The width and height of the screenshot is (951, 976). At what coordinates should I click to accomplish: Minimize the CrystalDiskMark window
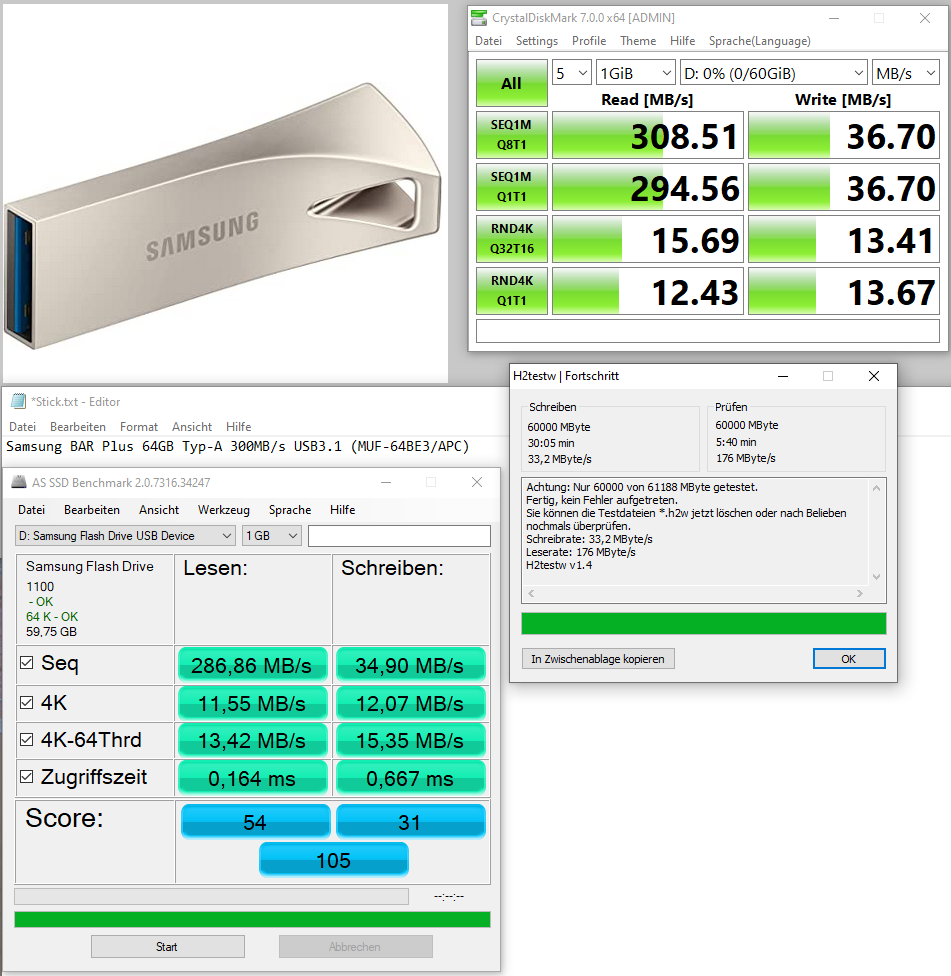point(834,18)
